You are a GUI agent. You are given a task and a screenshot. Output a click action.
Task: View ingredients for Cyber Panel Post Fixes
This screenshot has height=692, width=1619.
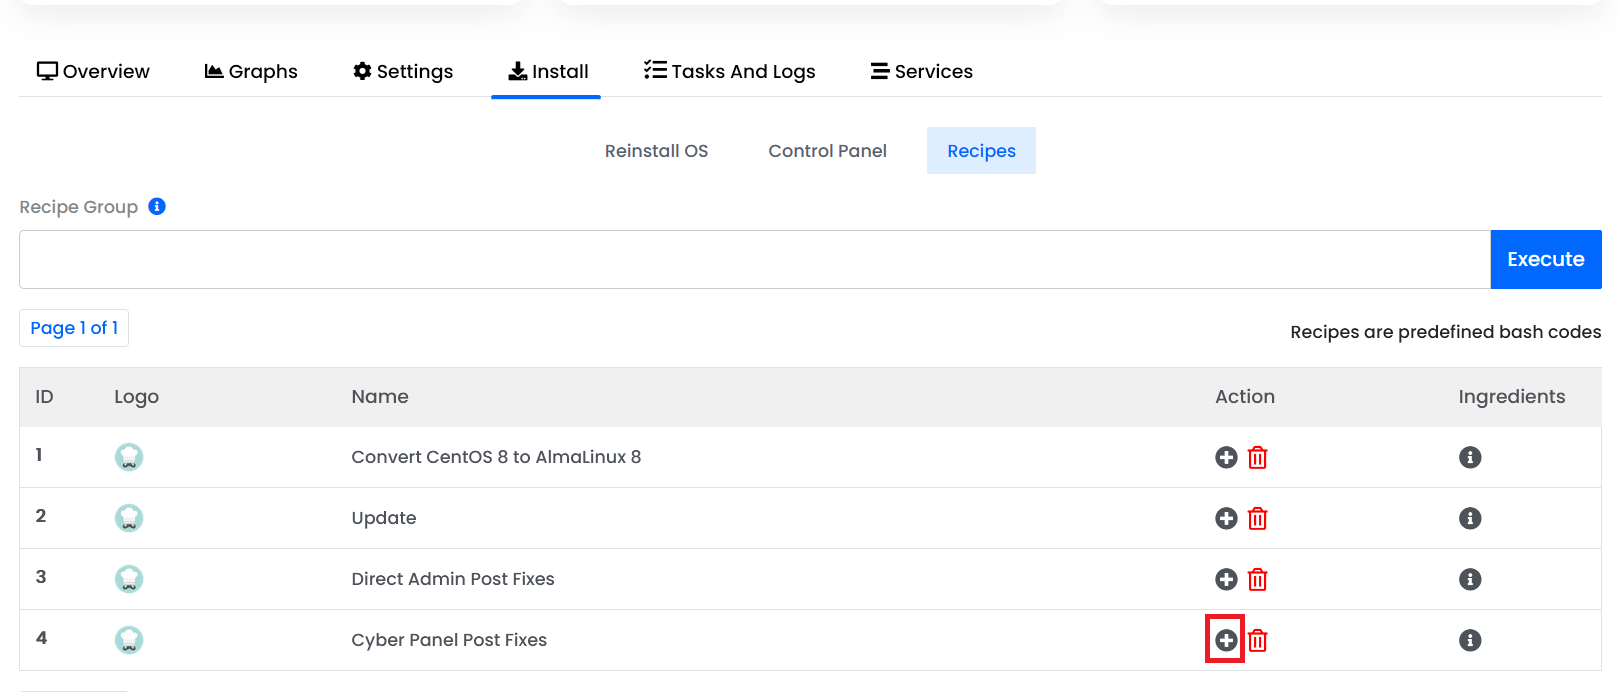click(x=1470, y=640)
